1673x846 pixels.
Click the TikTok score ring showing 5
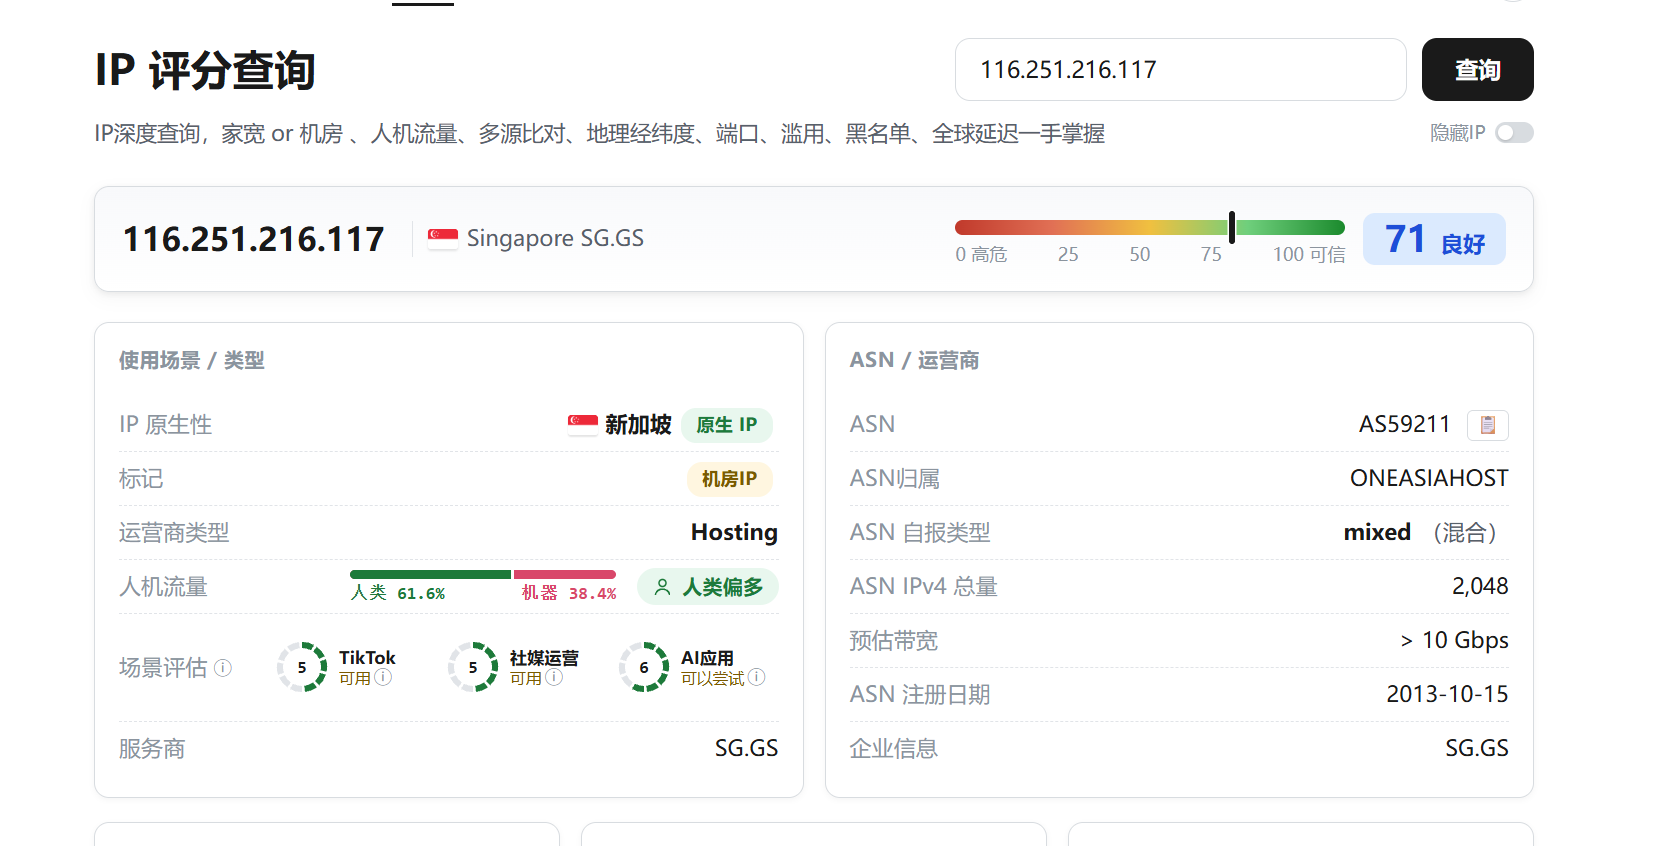pos(302,667)
